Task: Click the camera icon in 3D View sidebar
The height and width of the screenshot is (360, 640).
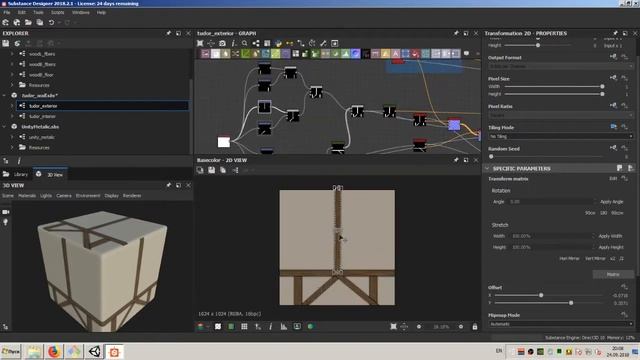Action: click(6, 212)
